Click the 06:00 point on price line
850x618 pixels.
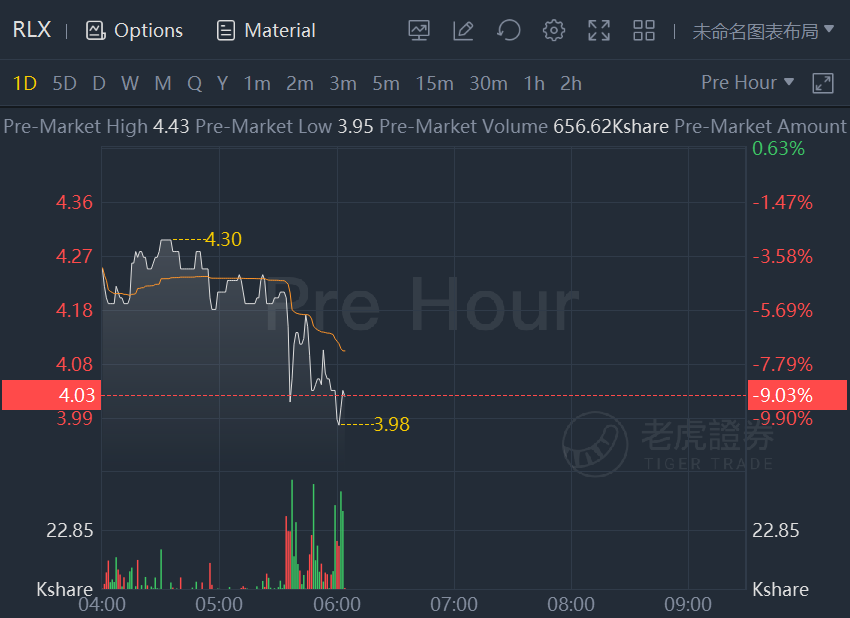[337, 417]
